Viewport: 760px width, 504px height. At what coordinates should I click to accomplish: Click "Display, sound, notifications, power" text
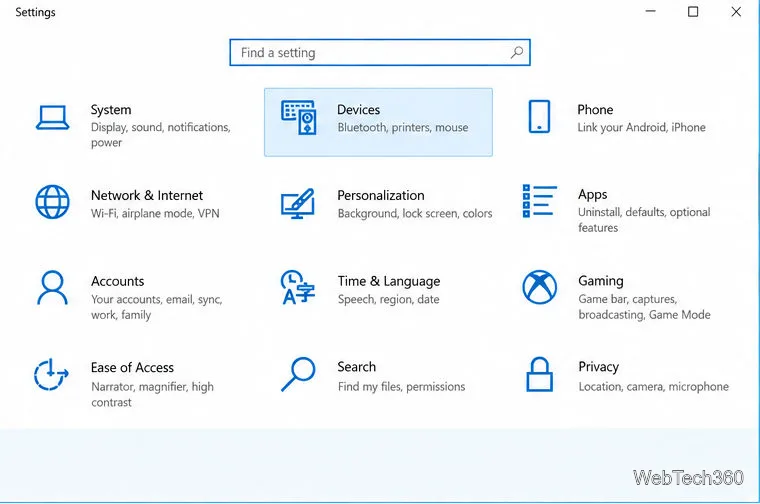click(161, 135)
